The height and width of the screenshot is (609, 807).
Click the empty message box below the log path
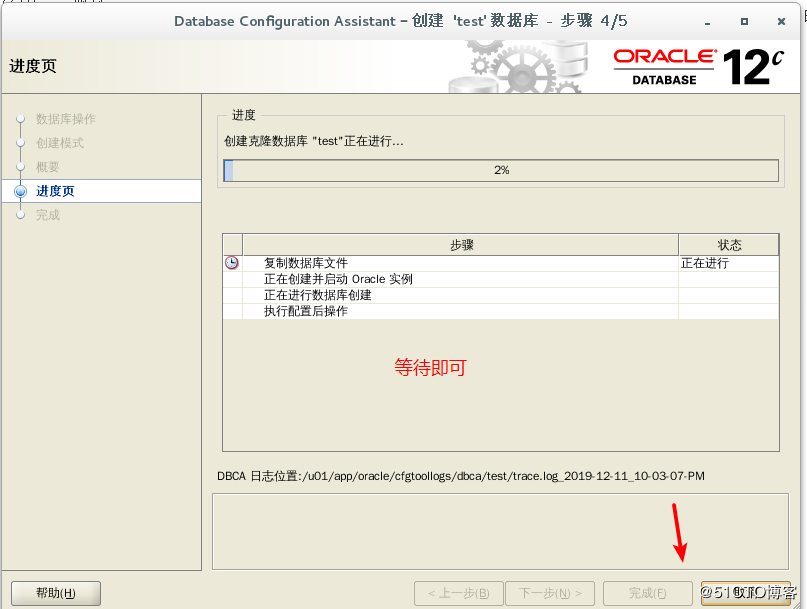500,532
